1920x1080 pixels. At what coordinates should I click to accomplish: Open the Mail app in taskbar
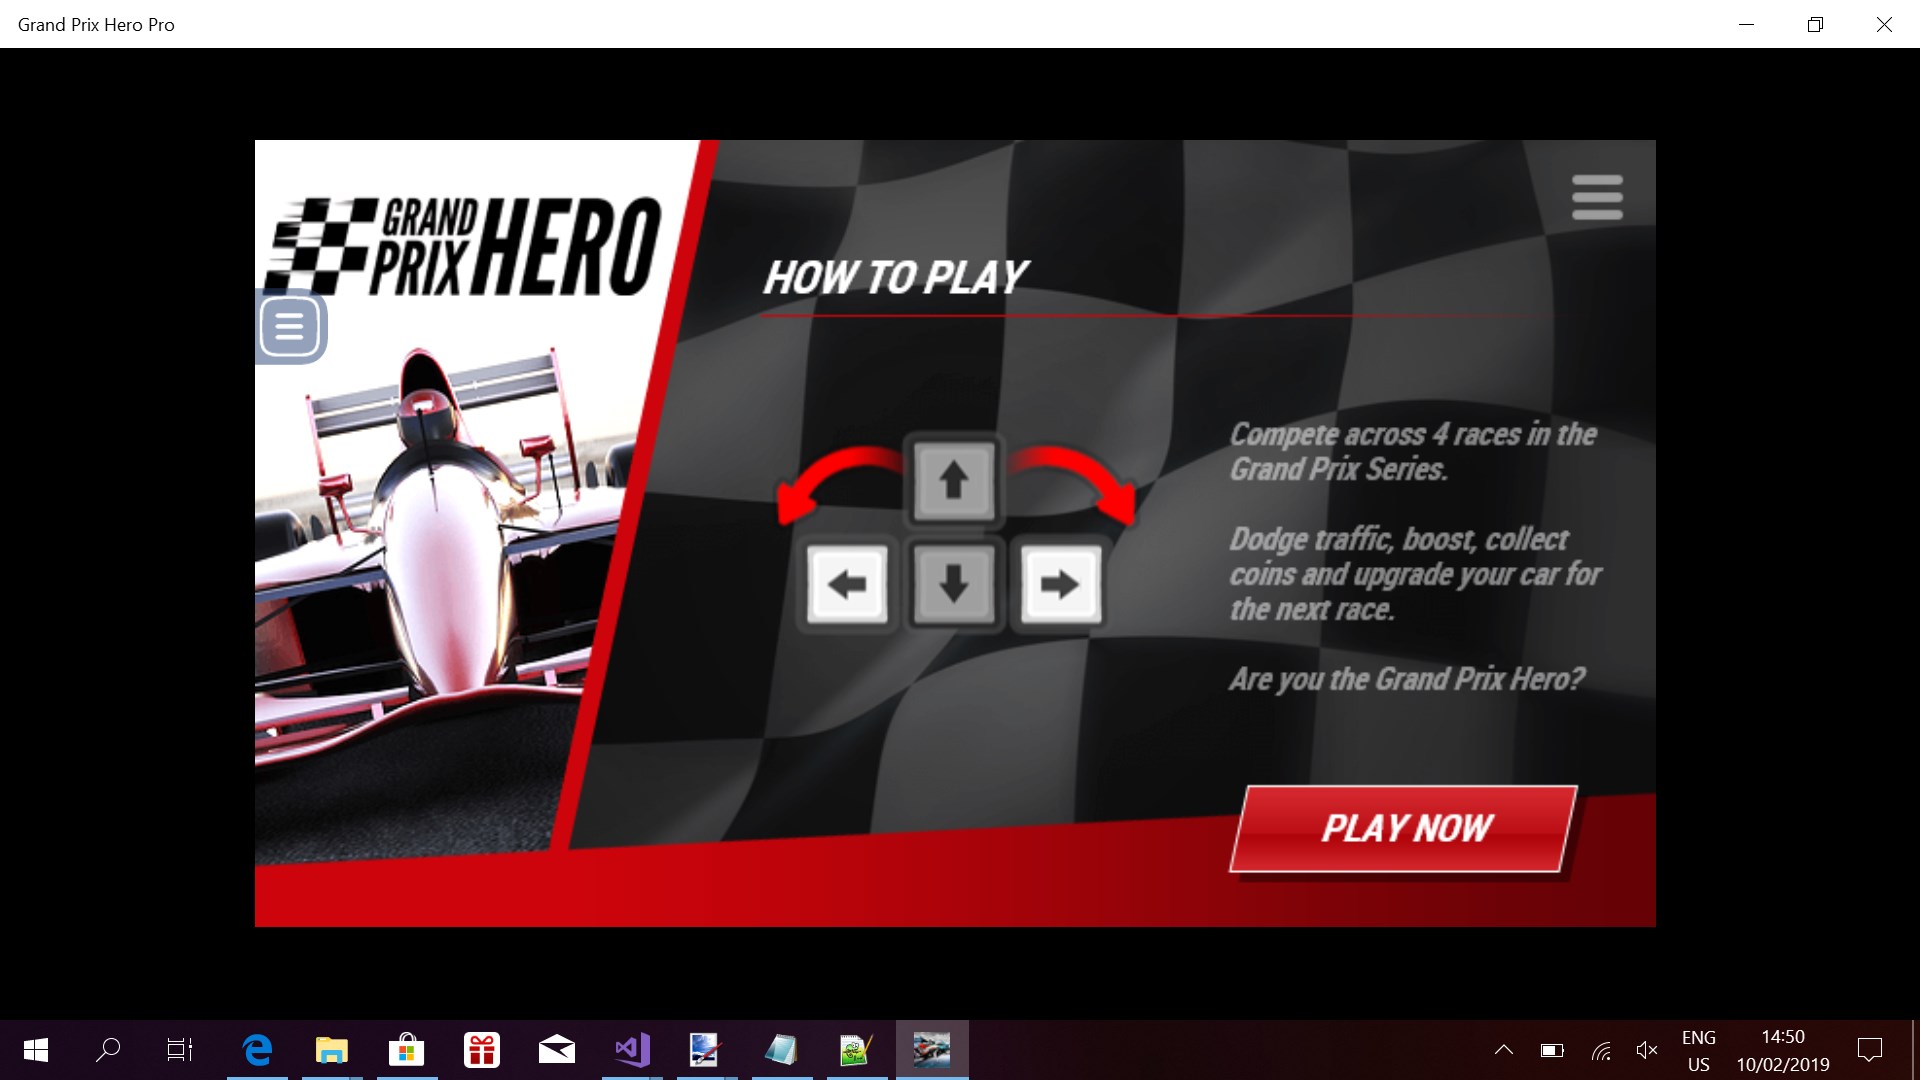point(556,1050)
